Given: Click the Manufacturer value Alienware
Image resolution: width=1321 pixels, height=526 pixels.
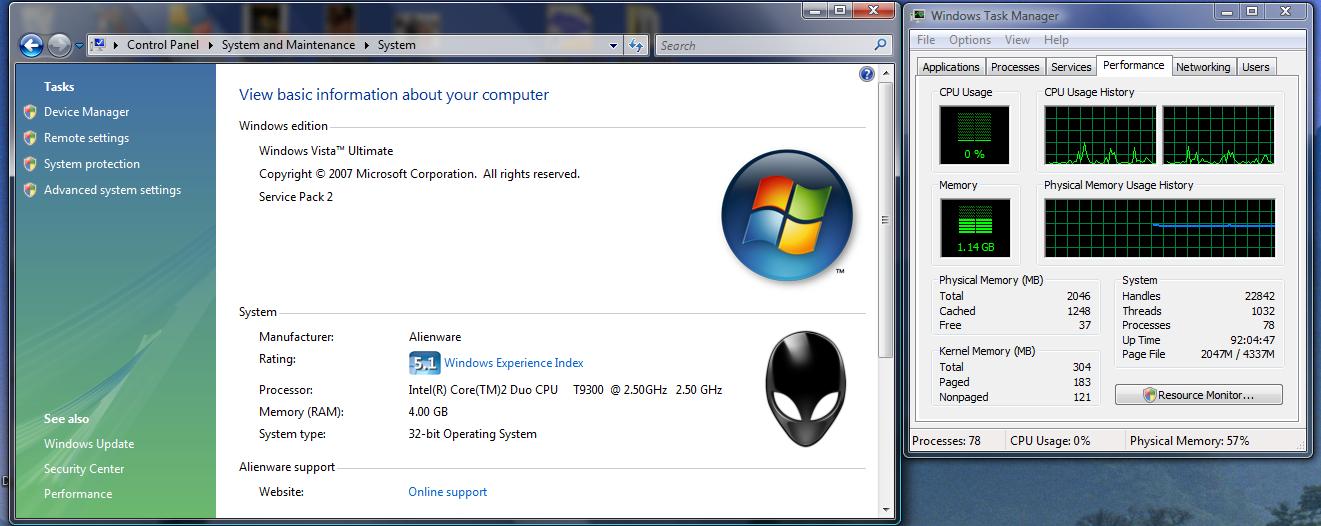Looking at the screenshot, I should pos(435,337).
